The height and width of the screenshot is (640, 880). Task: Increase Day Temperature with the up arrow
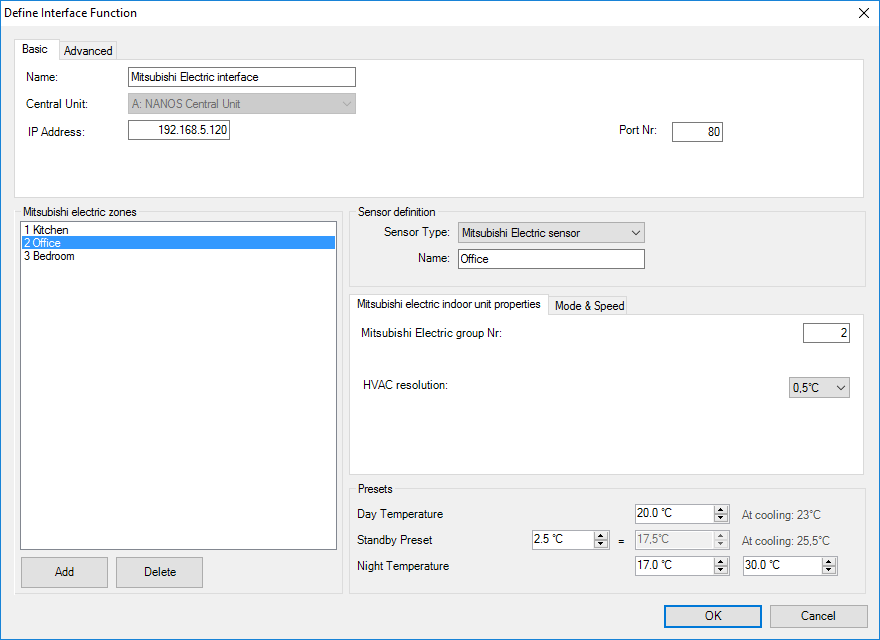[721, 510]
